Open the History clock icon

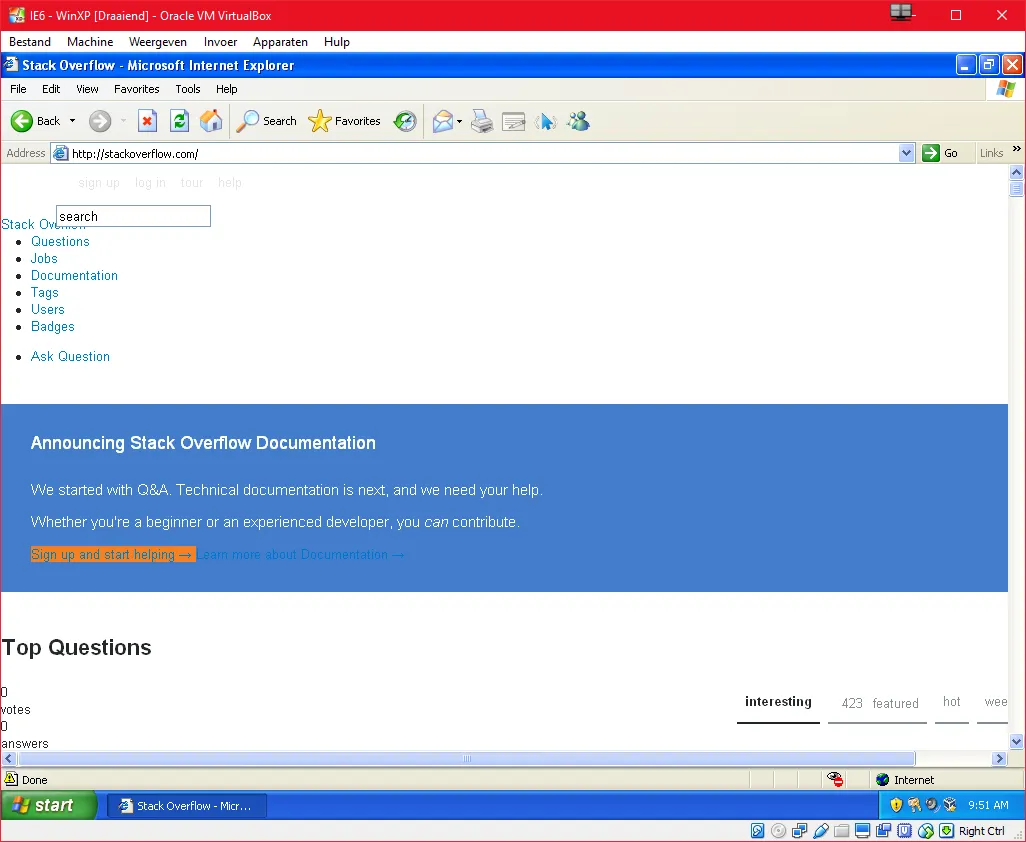(405, 121)
